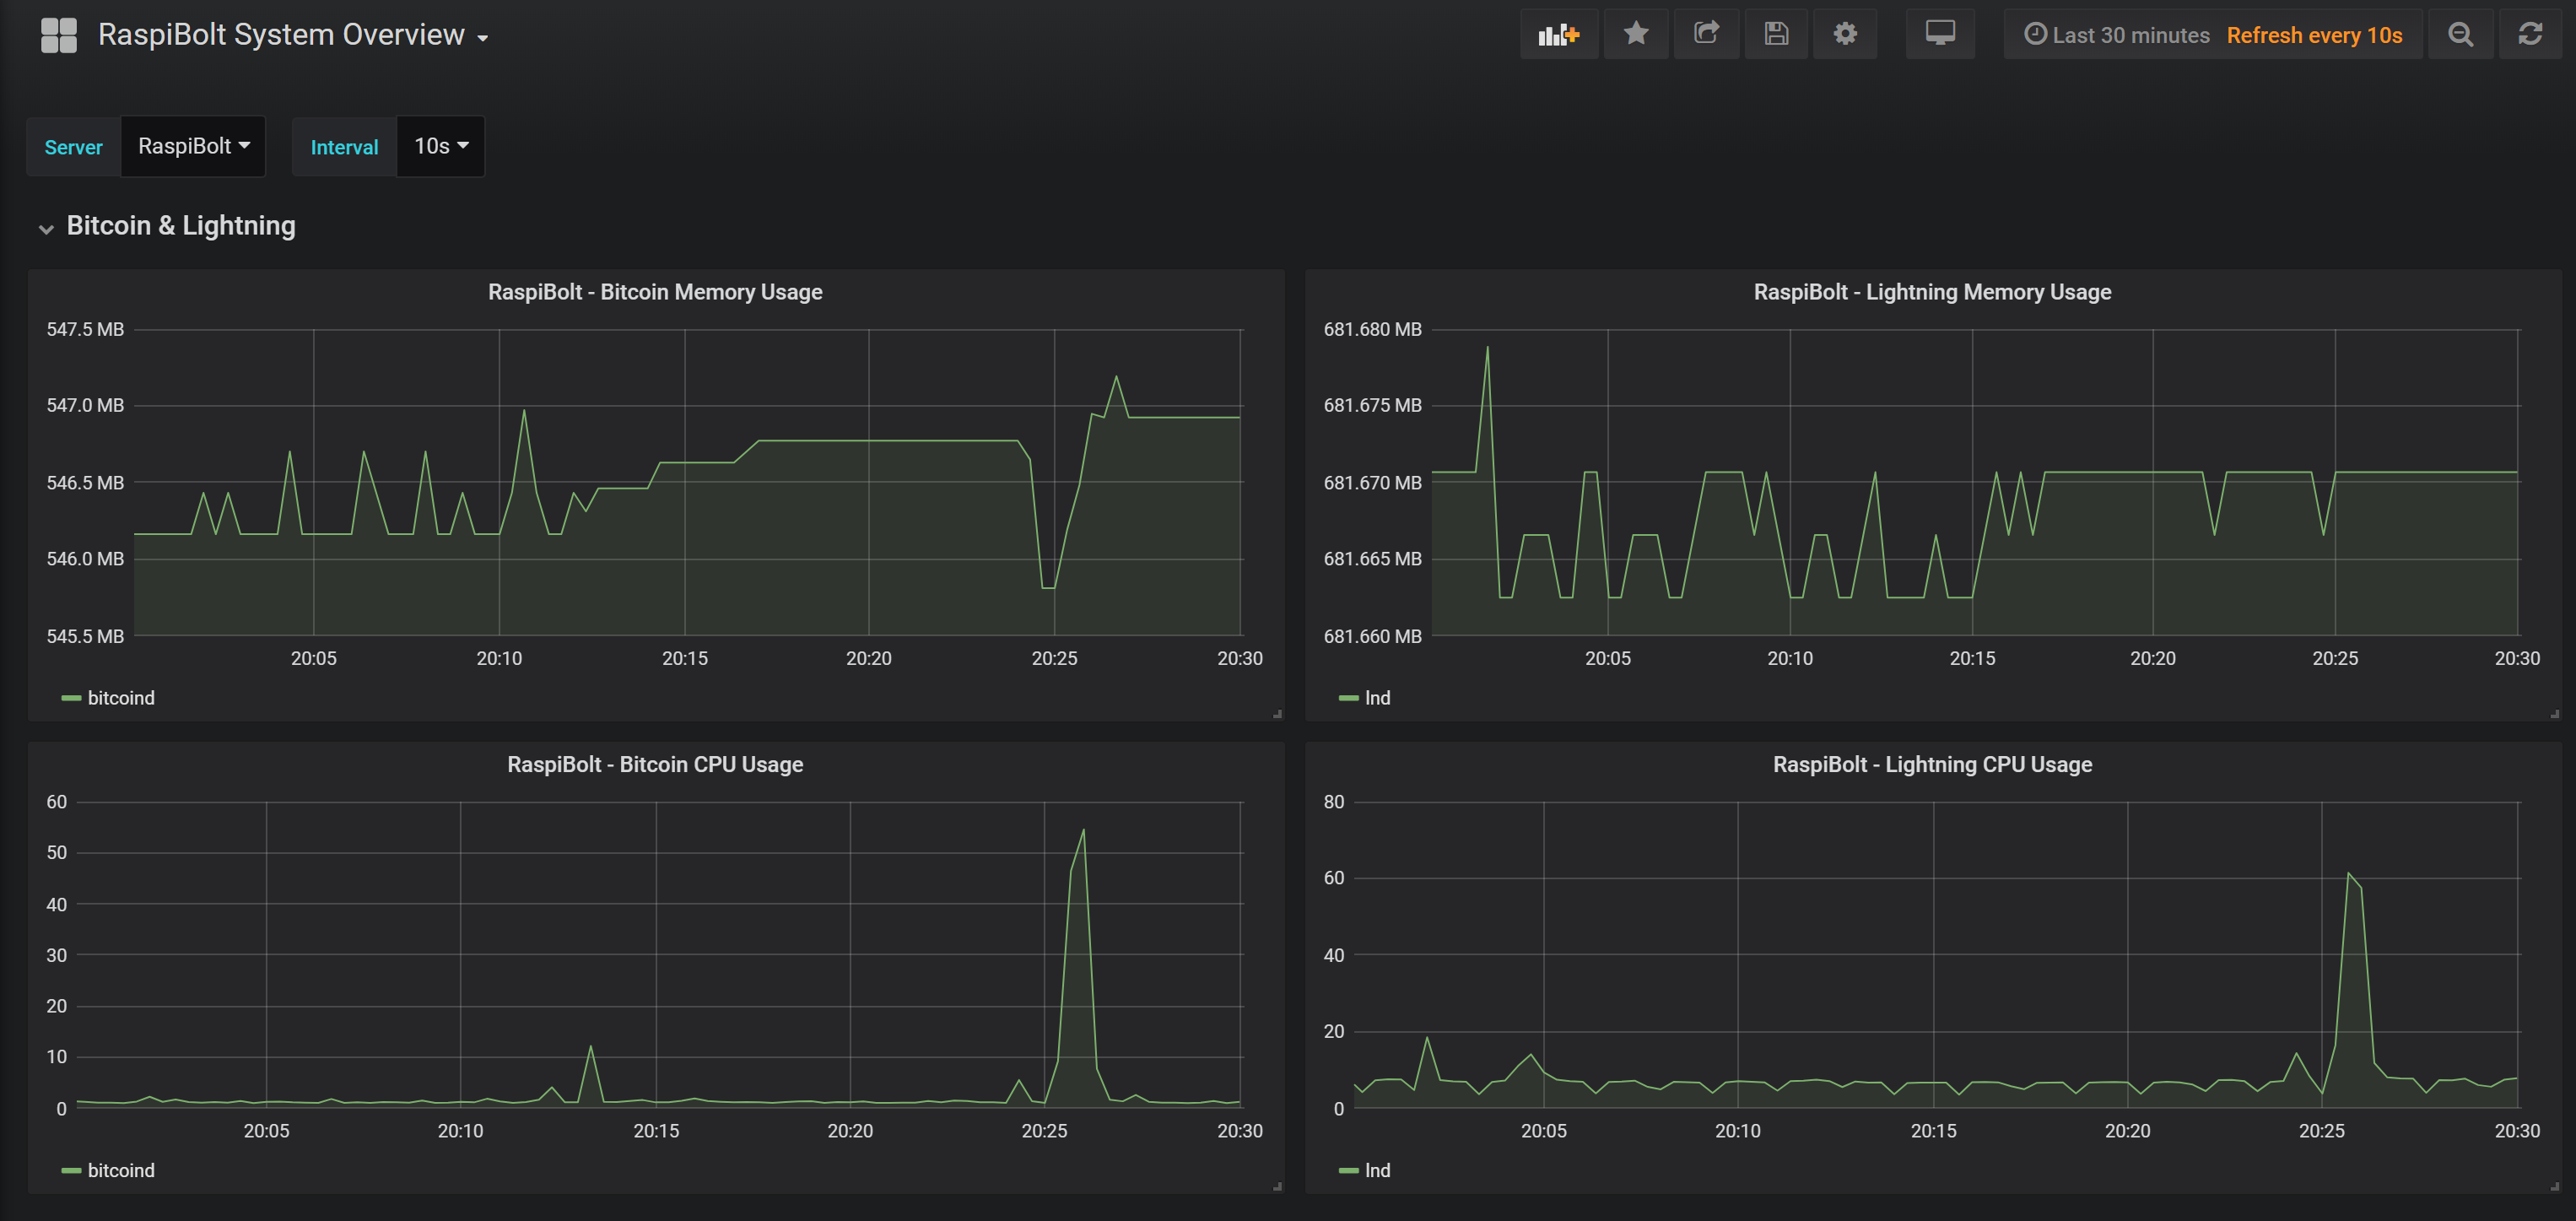
Task: Star this dashboard as favorite
Action: (1636, 34)
